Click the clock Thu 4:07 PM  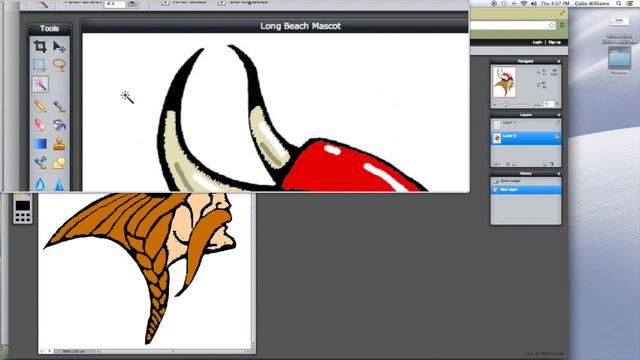[555, 3]
